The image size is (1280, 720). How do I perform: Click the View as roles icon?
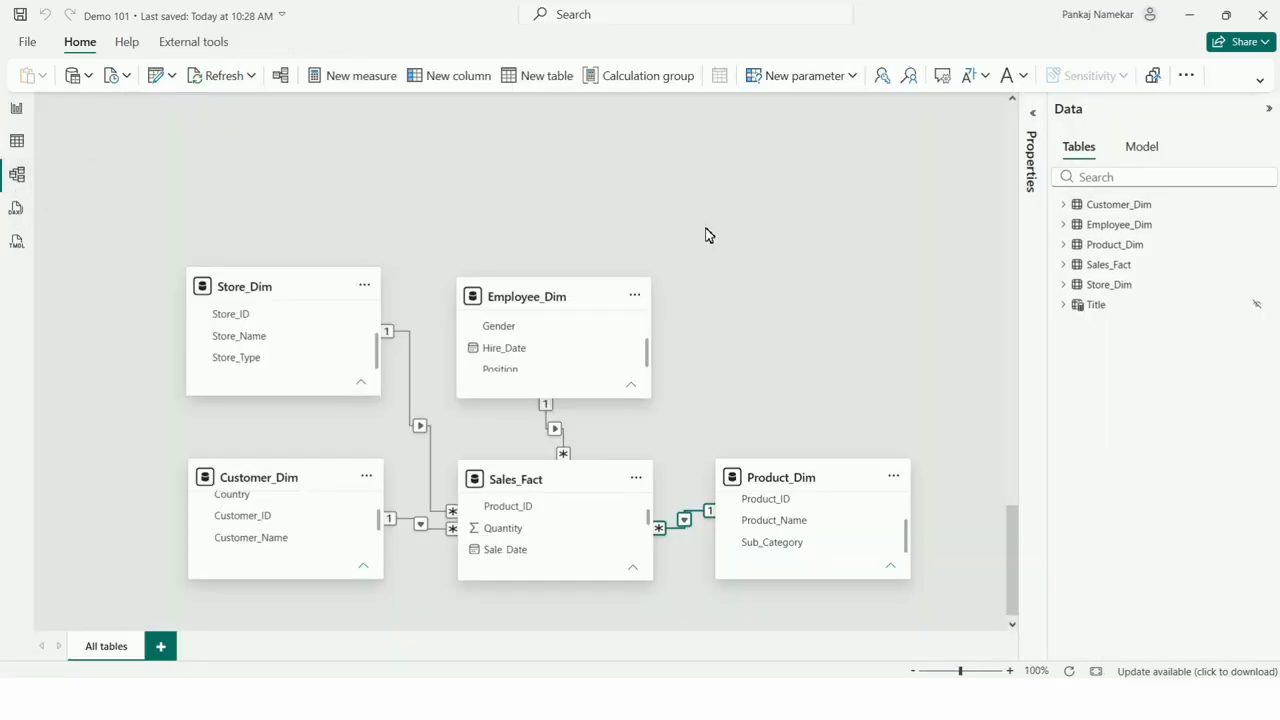pyautogui.click(x=909, y=76)
